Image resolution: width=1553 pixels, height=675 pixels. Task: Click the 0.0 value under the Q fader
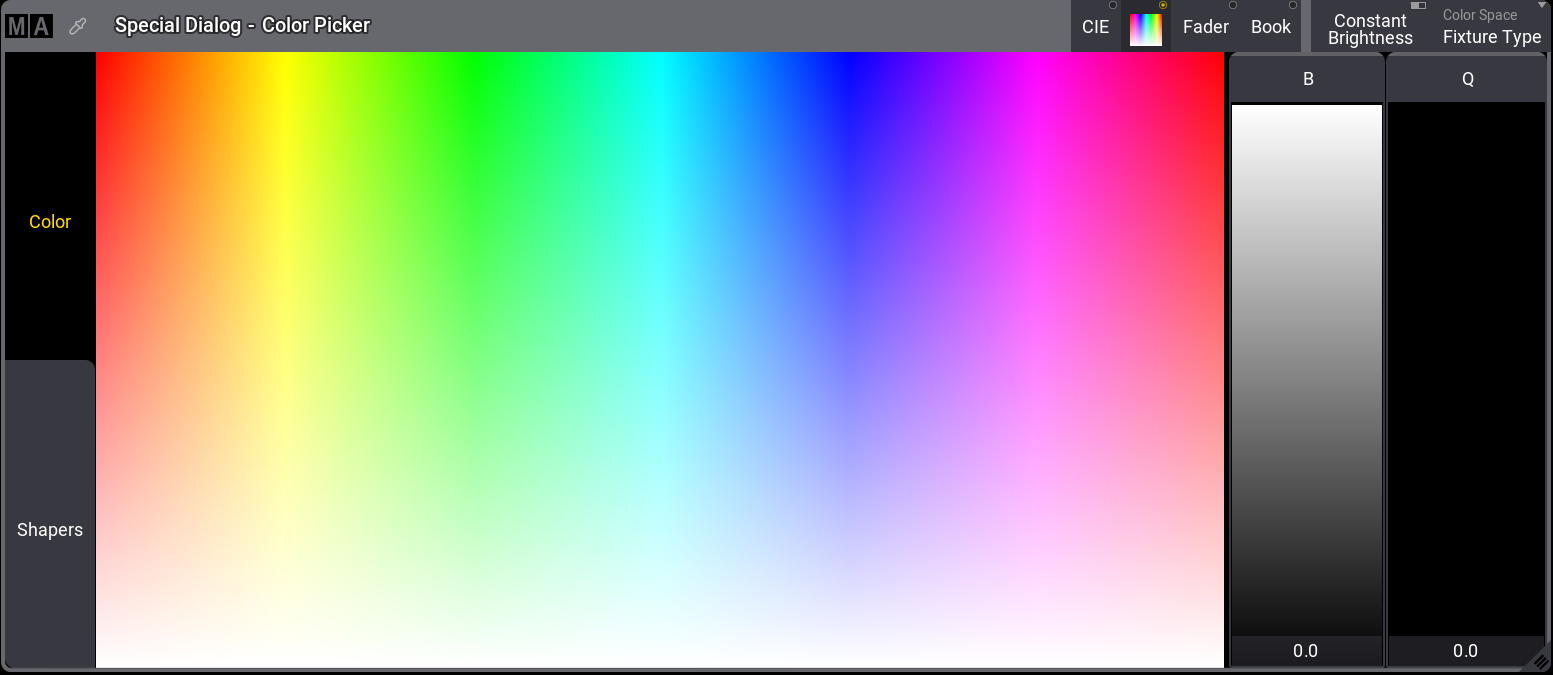(1465, 650)
